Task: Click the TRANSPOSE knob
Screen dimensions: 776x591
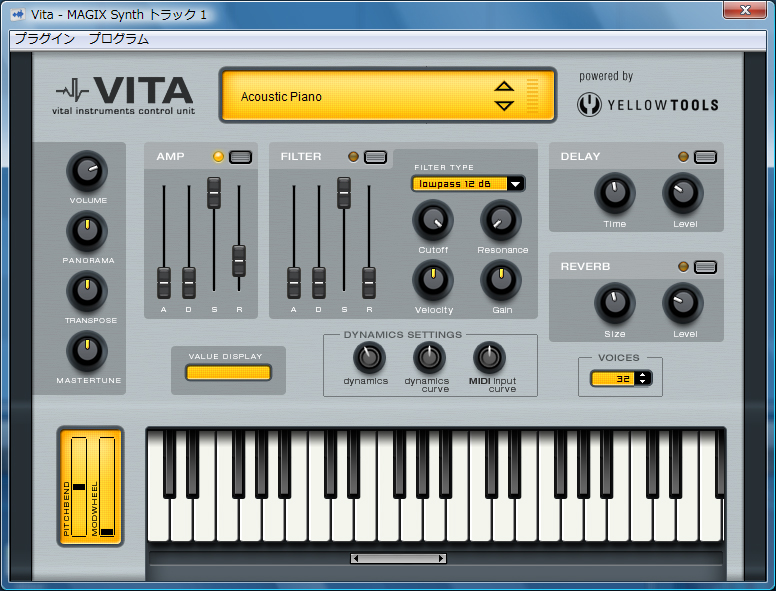Action: point(87,291)
